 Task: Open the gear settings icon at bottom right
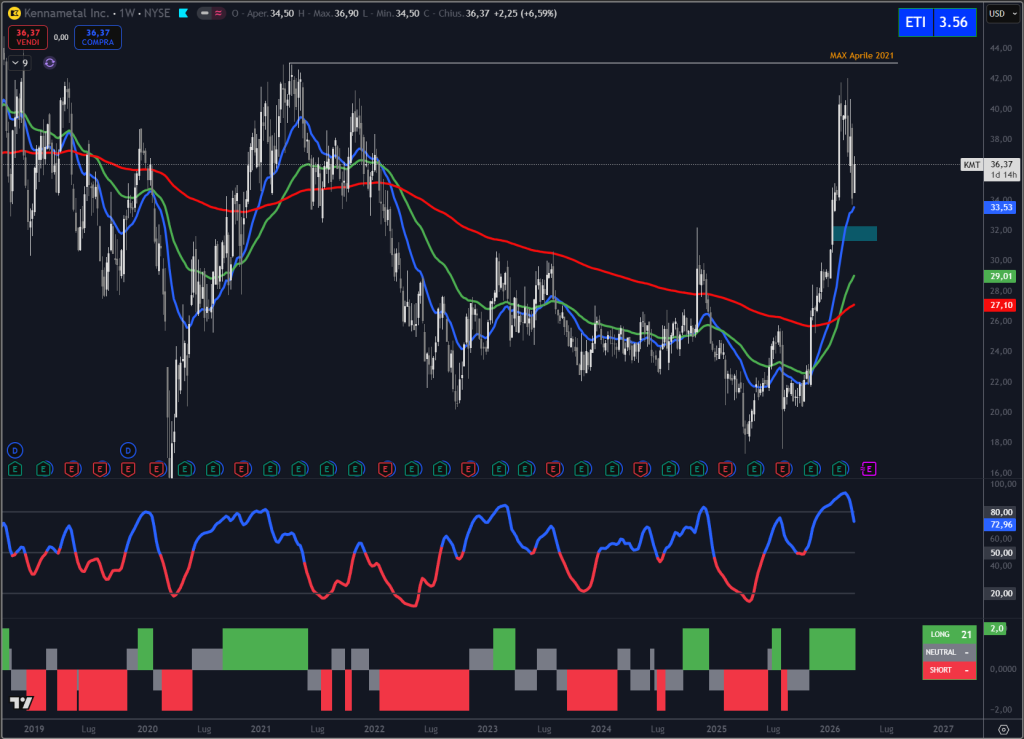[x=1004, y=732]
